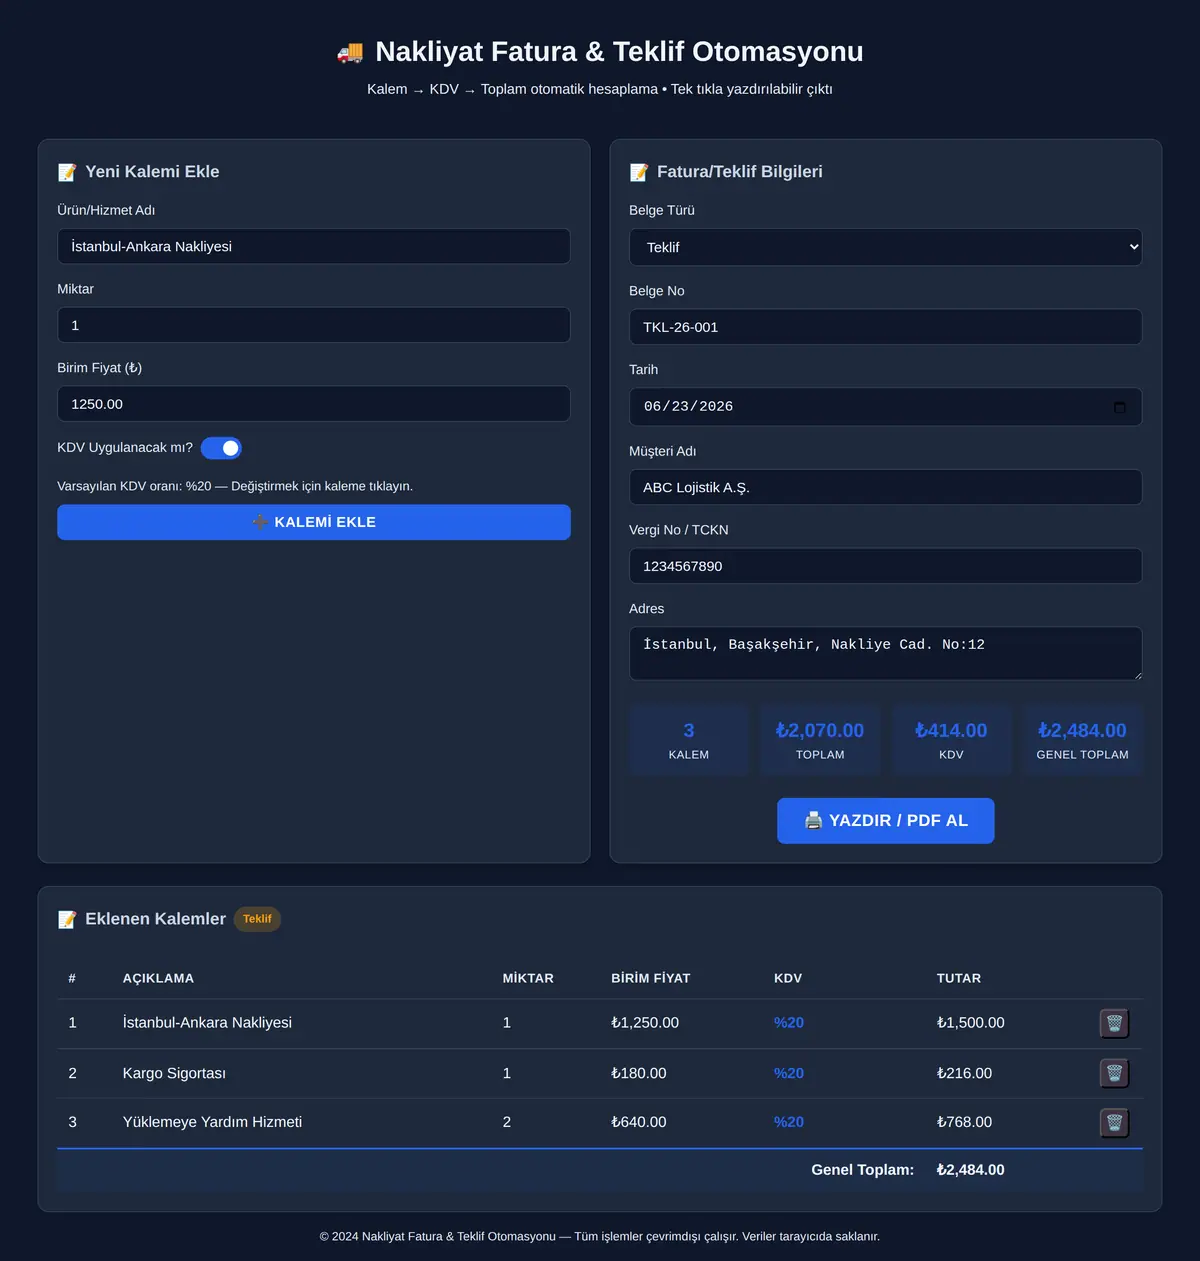
Task: Click the KALEM count stat card
Action: (x=689, y=740)
